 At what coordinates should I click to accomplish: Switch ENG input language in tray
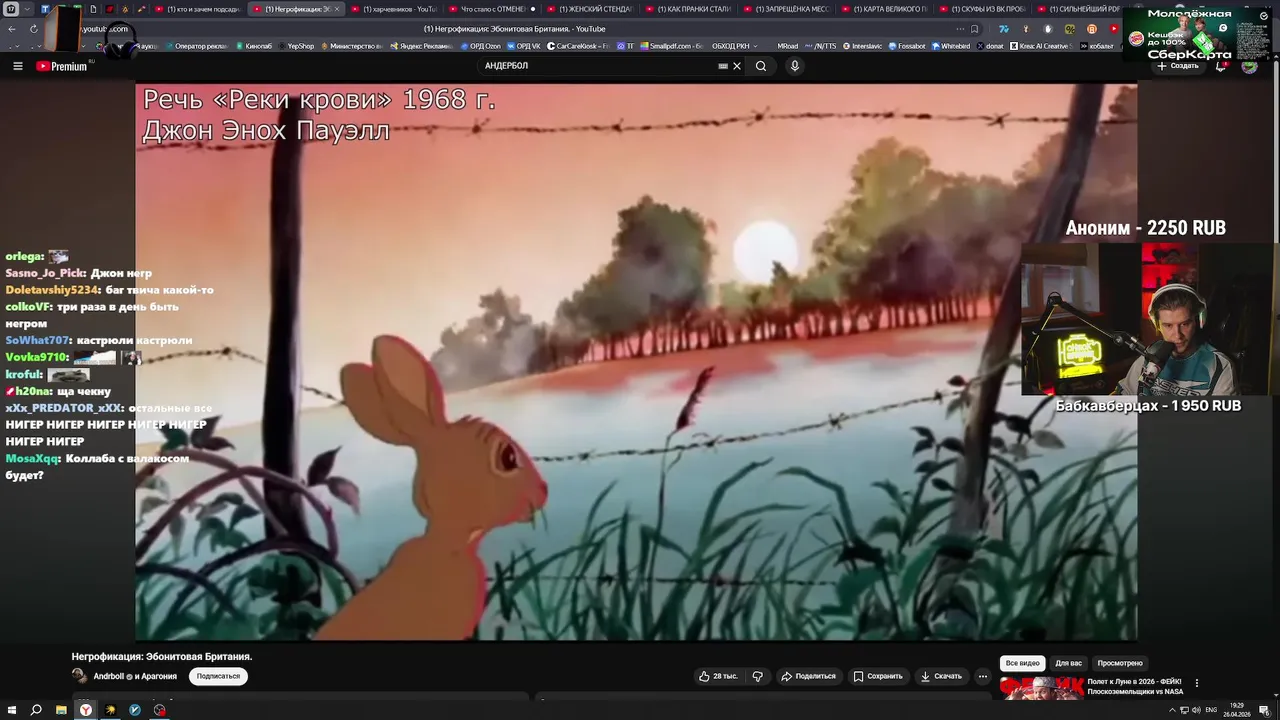tap(1211, 710)
